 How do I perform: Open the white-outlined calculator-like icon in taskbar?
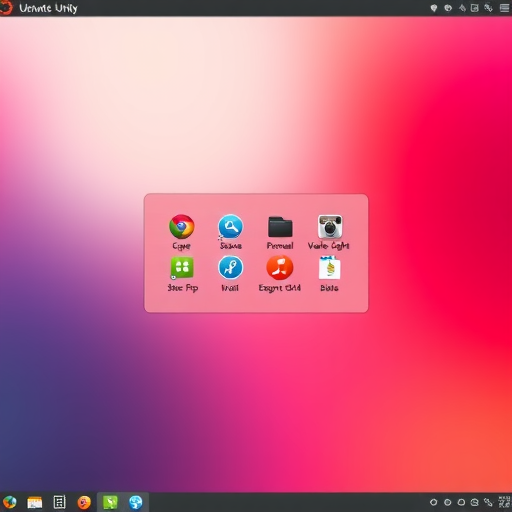59,502
